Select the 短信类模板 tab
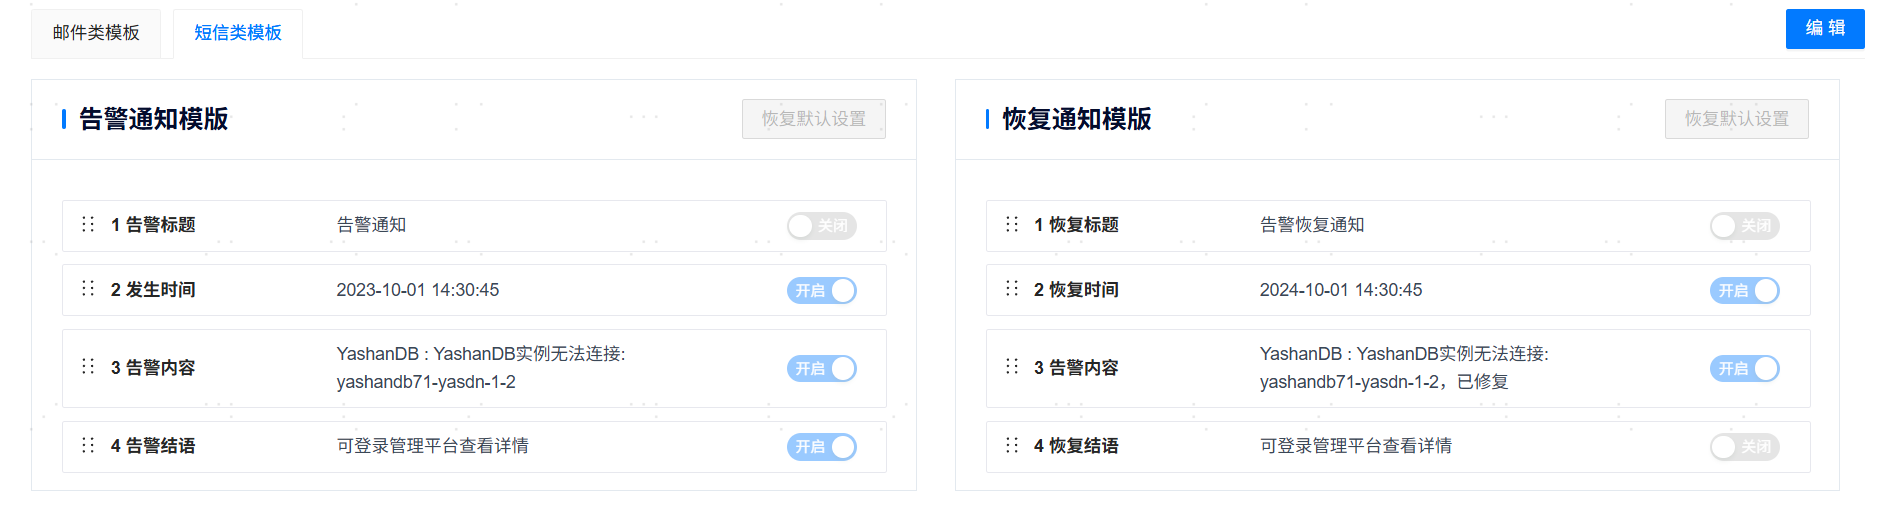This screenshot has height=523, width=1893. click(x=238, y=33)
